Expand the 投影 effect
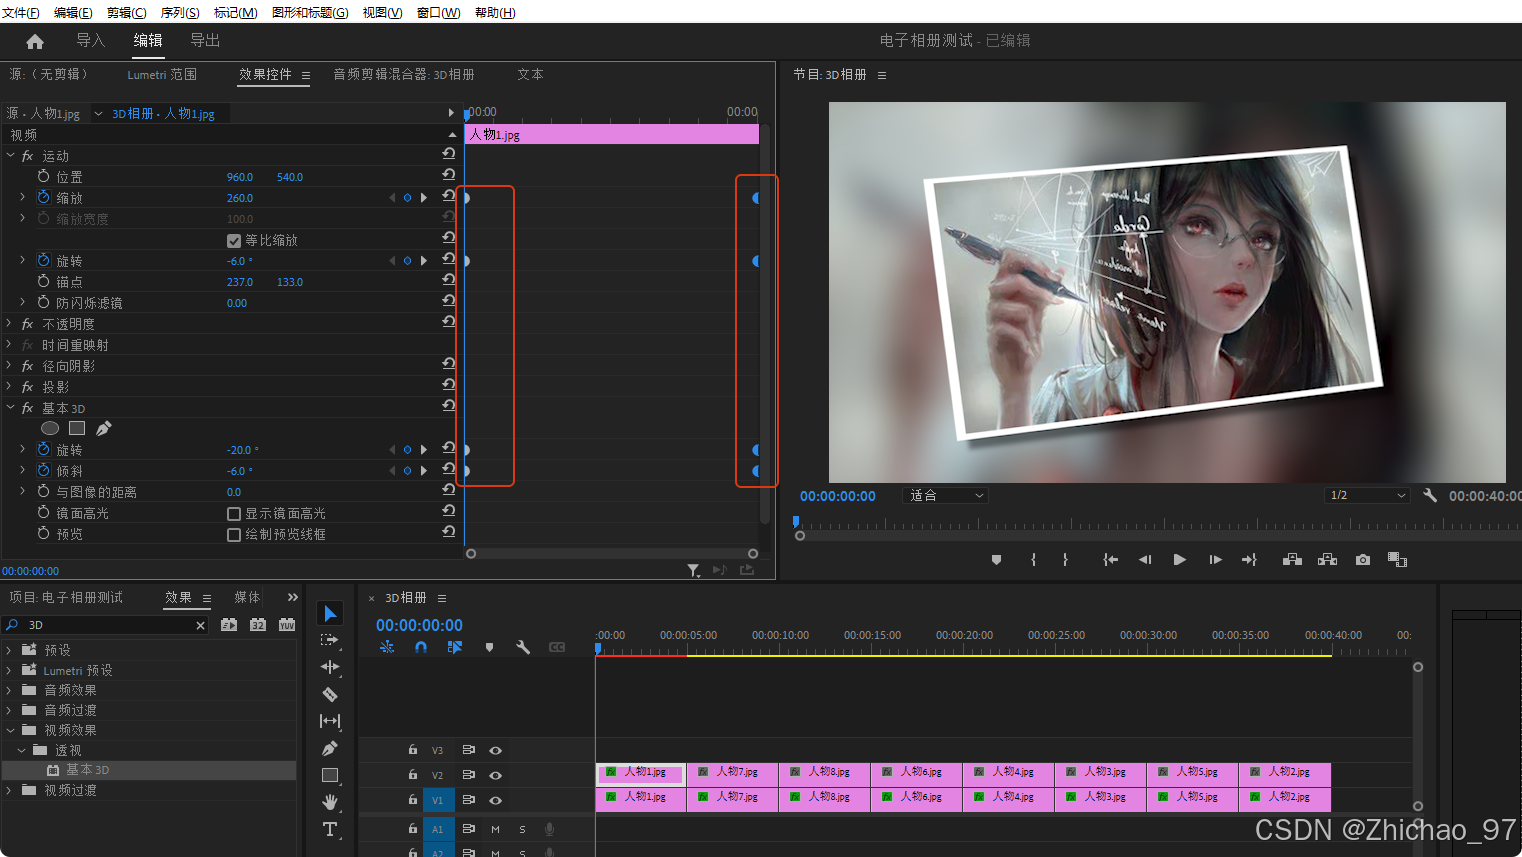Image resolution: width=1522 pixels, height=857 pixels. [9, 387]
